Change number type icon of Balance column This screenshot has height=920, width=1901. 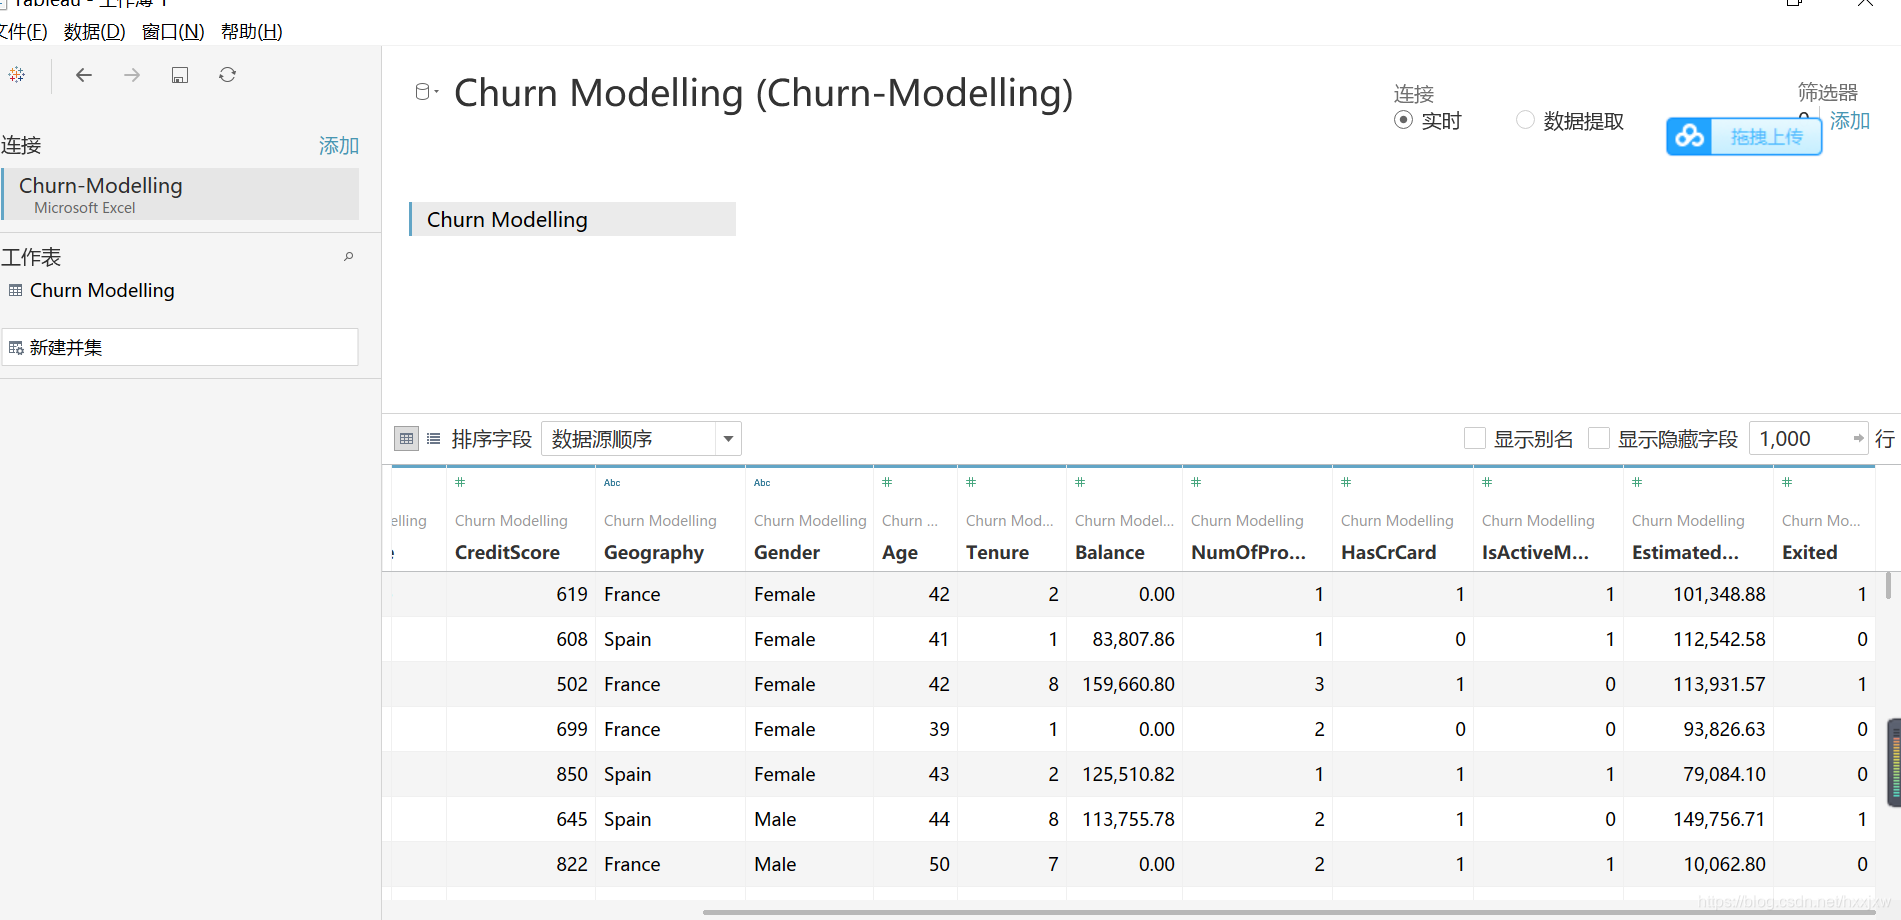coord(1080,482)
